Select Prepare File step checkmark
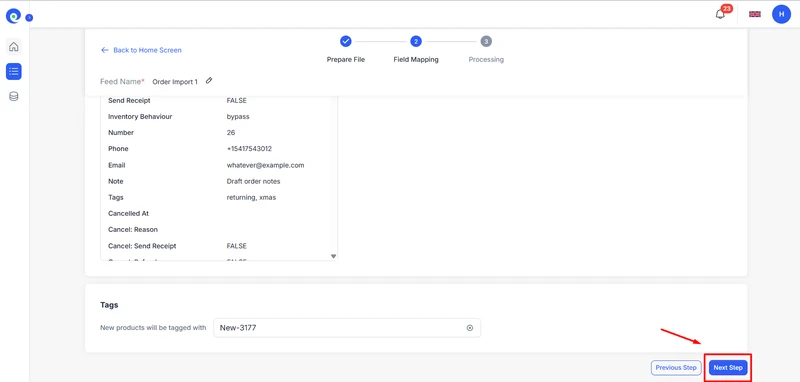800x382 pixels. [x=345, y=41]
